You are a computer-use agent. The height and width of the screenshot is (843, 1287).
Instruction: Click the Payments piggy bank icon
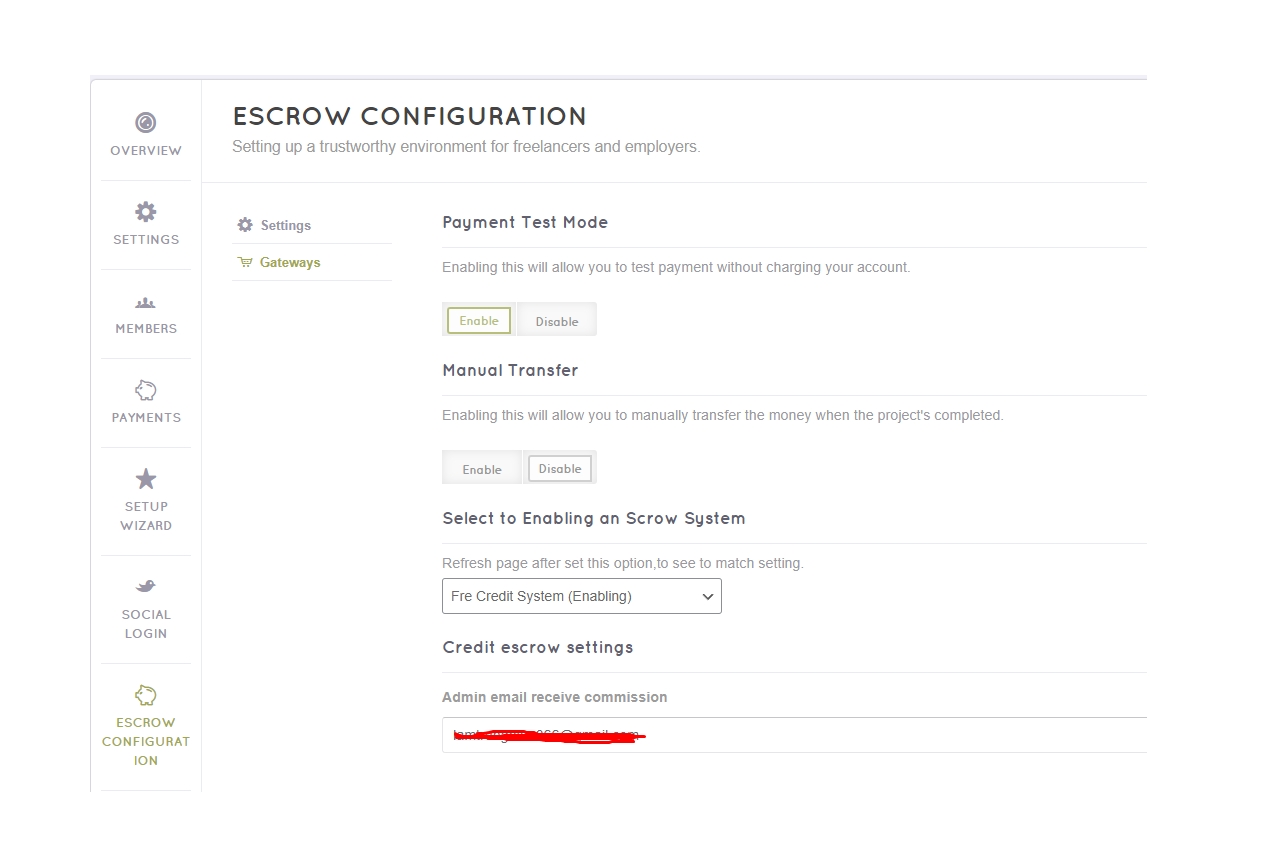tap(146, 390)
